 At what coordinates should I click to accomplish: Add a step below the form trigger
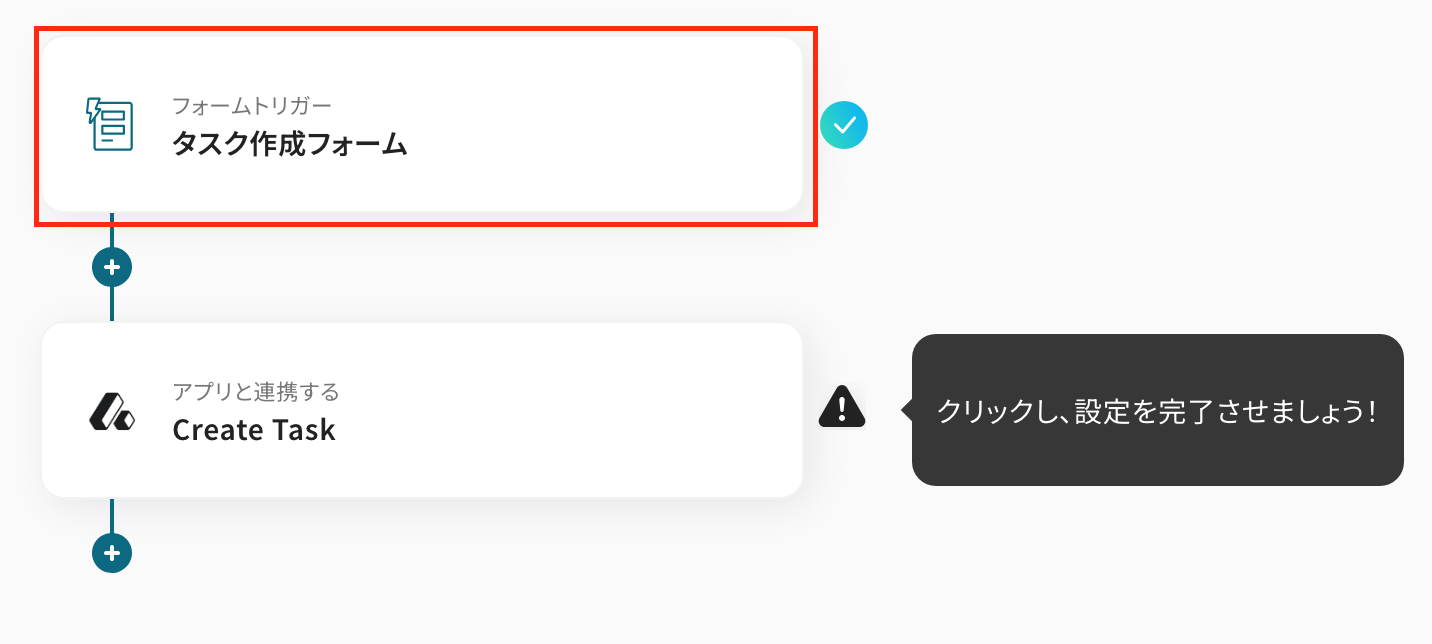tap(112, 267)
